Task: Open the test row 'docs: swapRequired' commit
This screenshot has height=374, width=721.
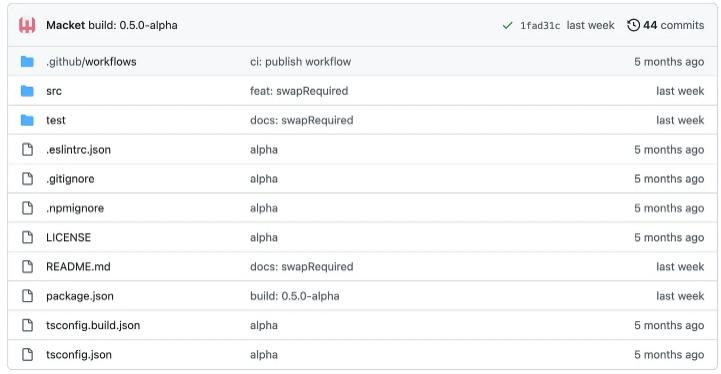Action: [302, 121]
